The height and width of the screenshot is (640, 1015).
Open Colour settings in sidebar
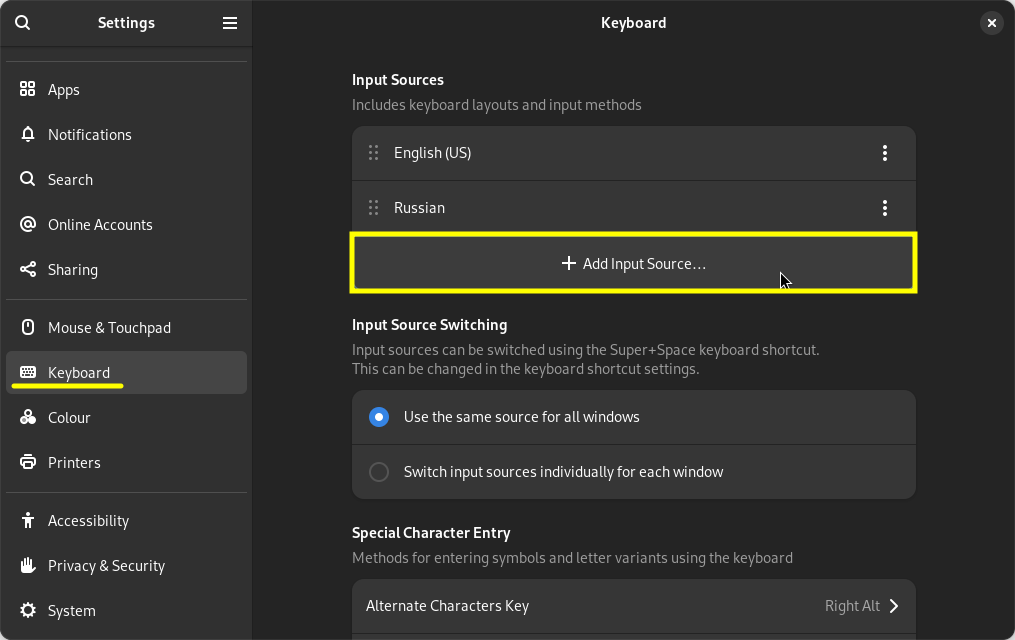[69, 418]
